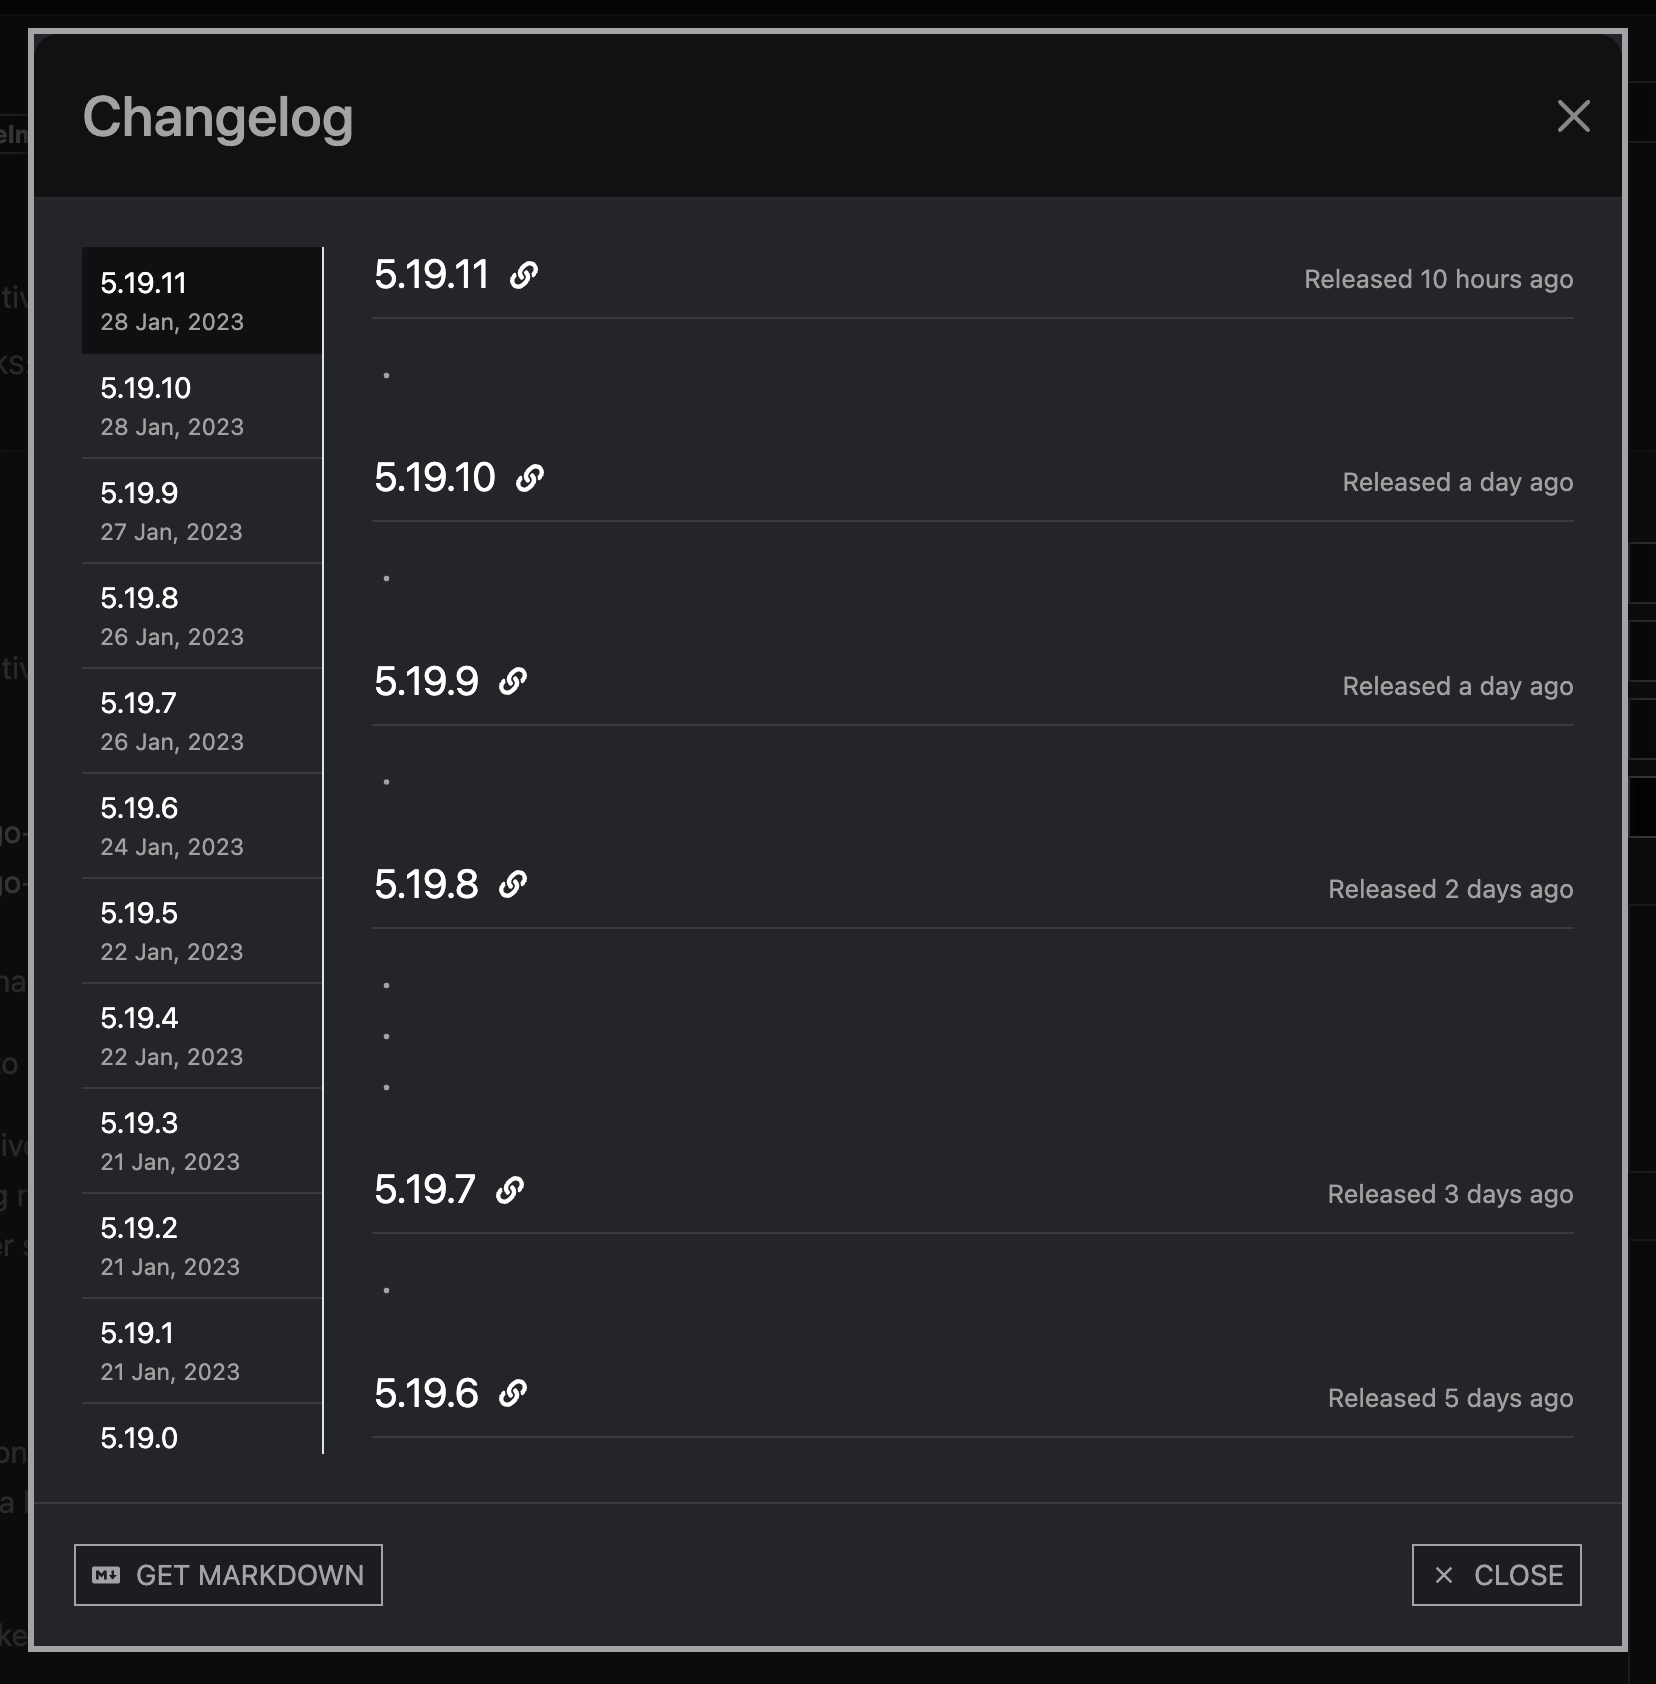Copy the anchor link for version 5.19.11
Viewport: 1656px width, 1684px height.
click(524, 273)
